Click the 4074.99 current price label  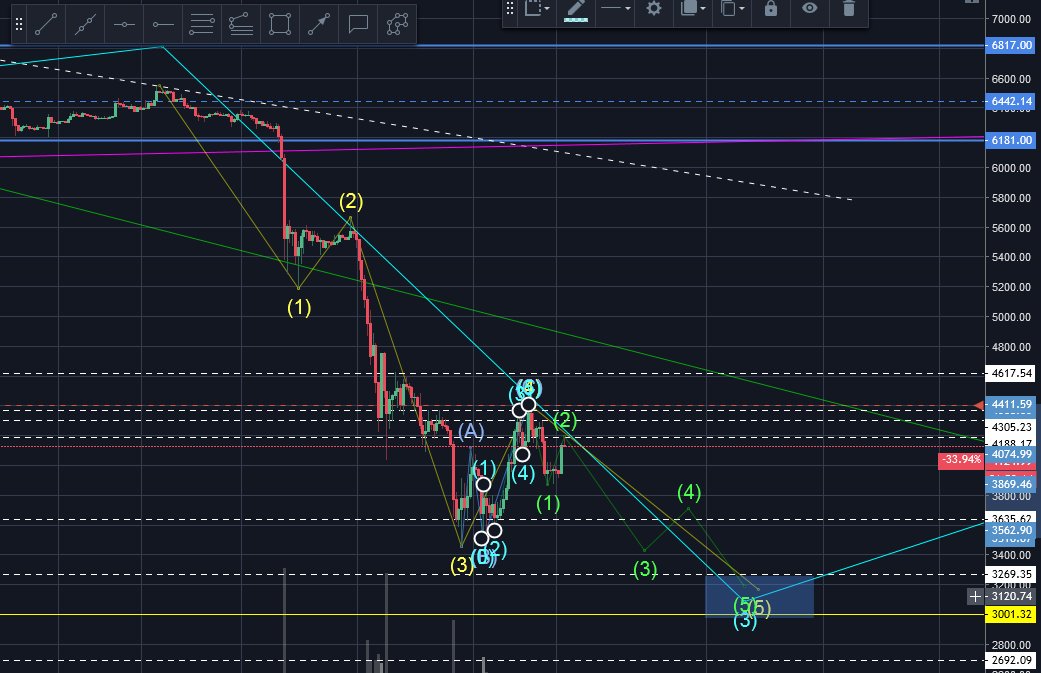1010,455
